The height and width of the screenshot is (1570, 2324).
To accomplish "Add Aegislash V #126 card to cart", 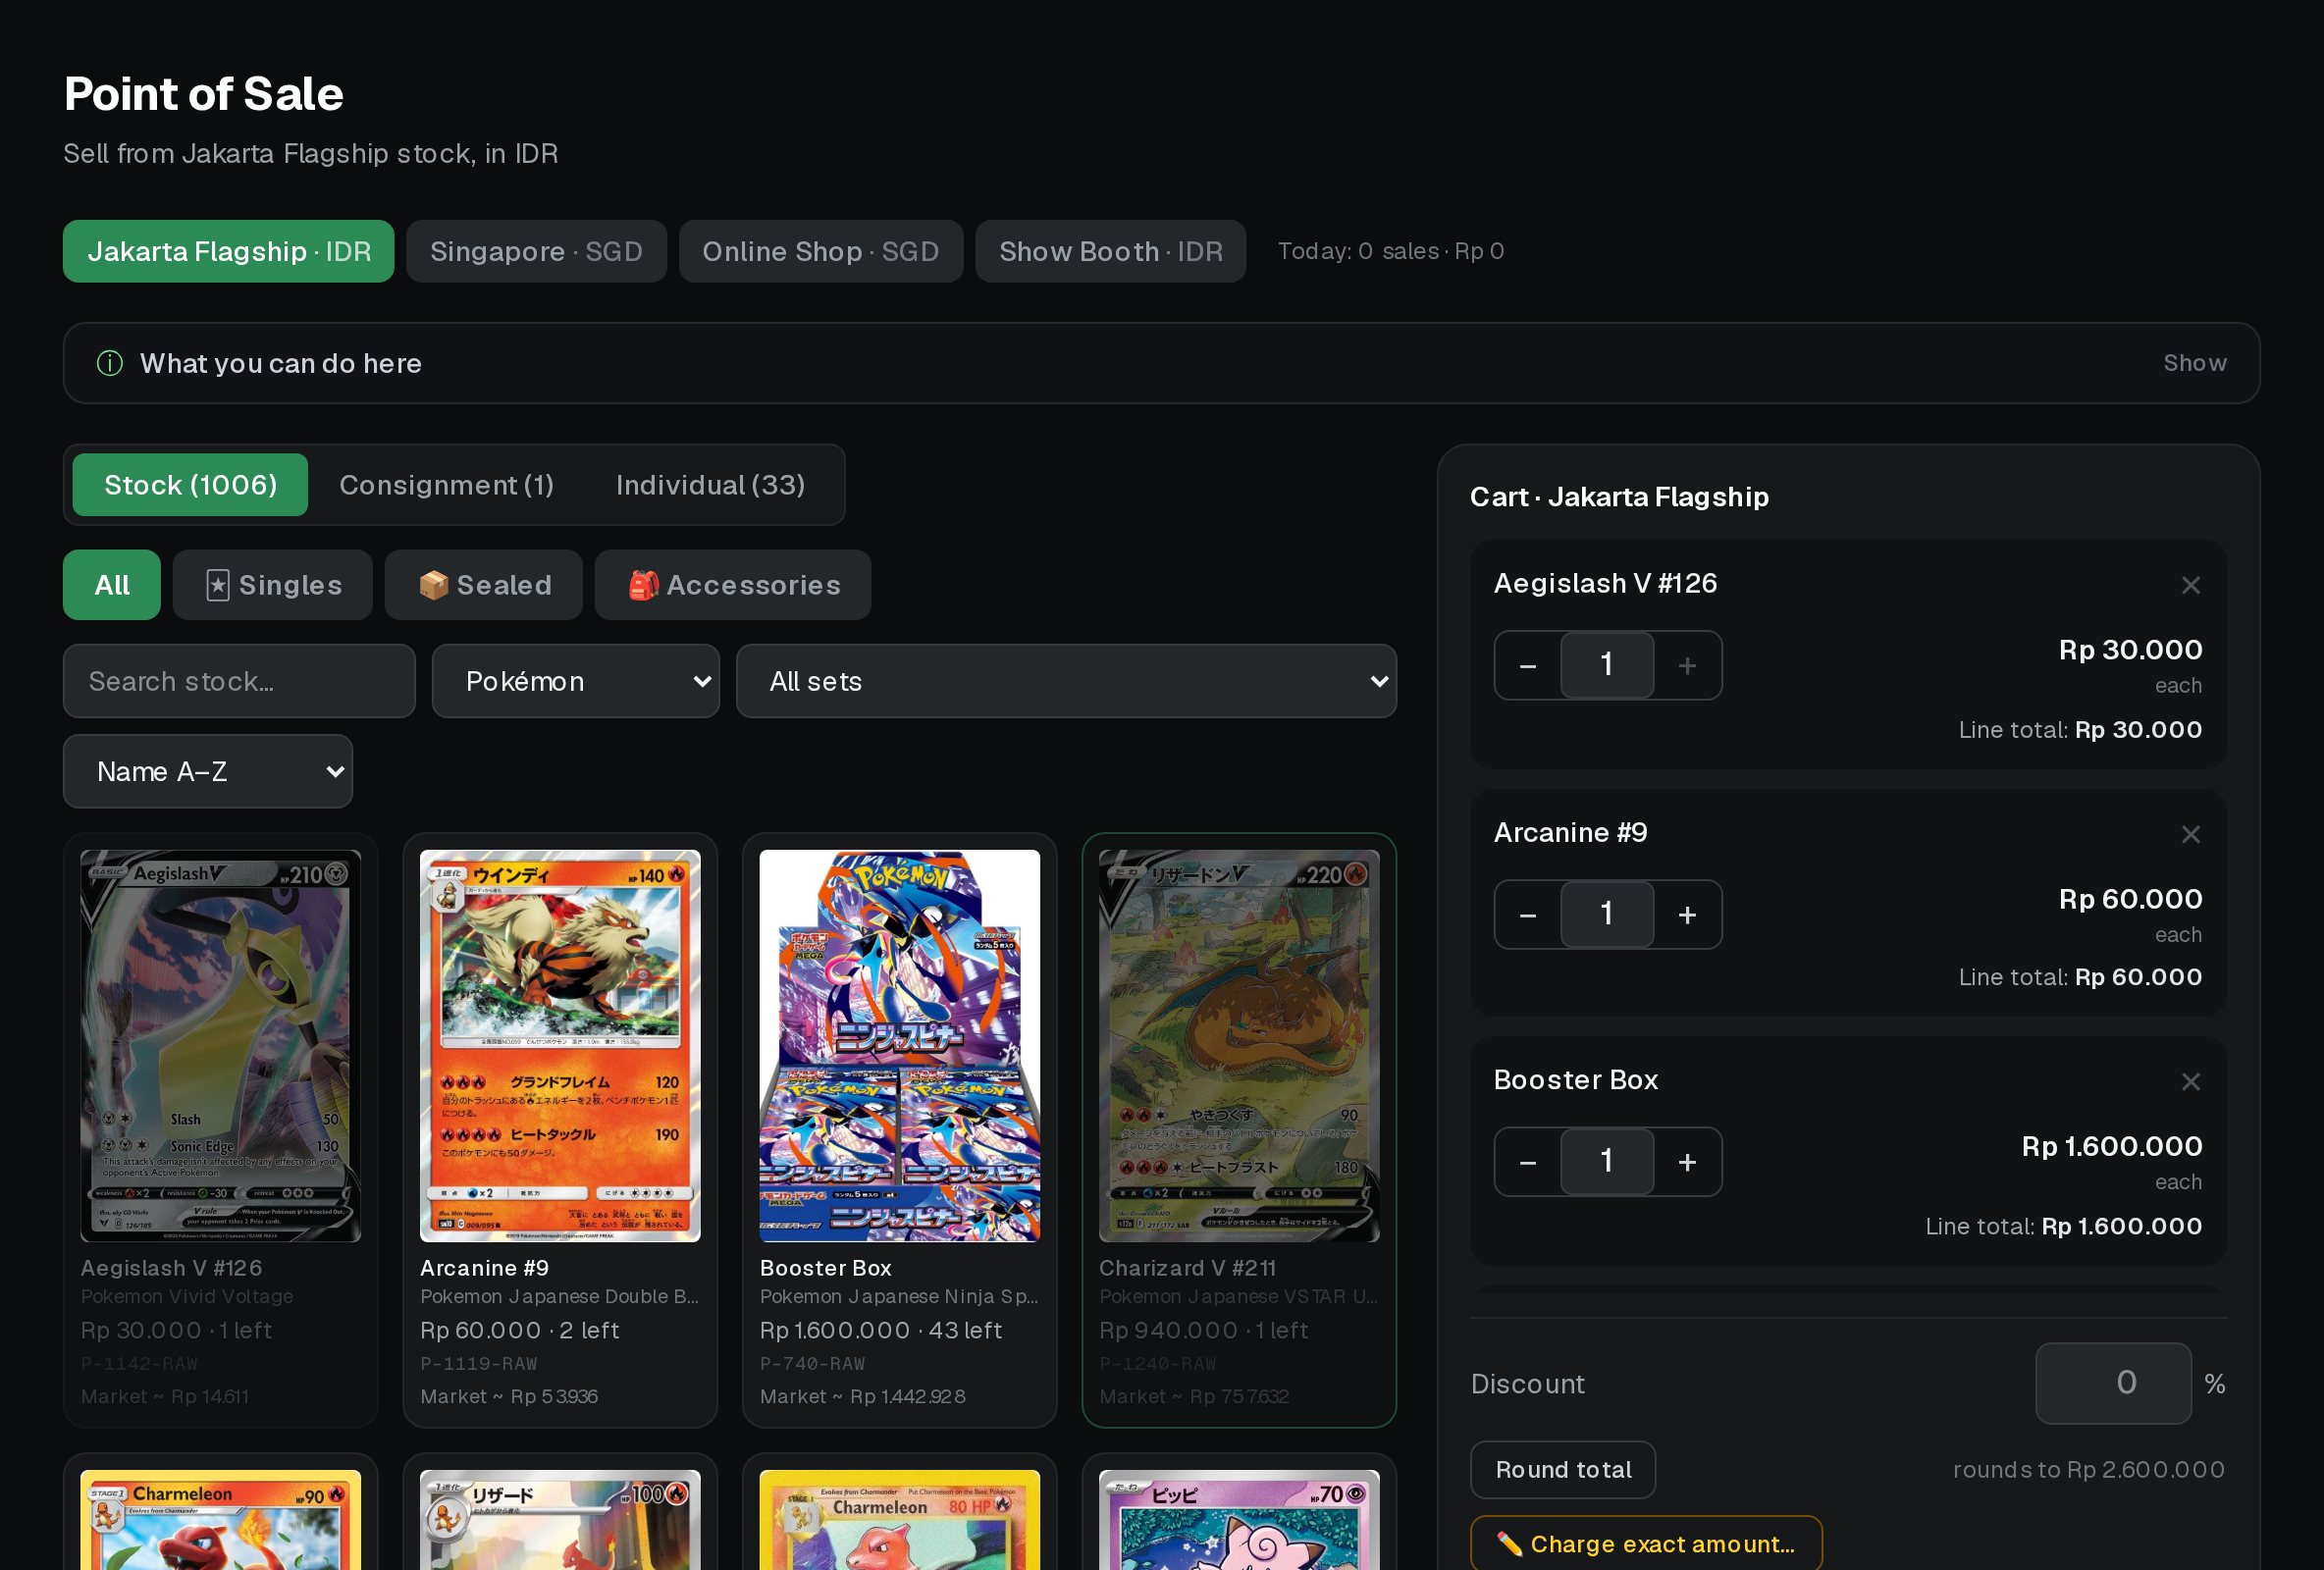I will point(221,1130).
